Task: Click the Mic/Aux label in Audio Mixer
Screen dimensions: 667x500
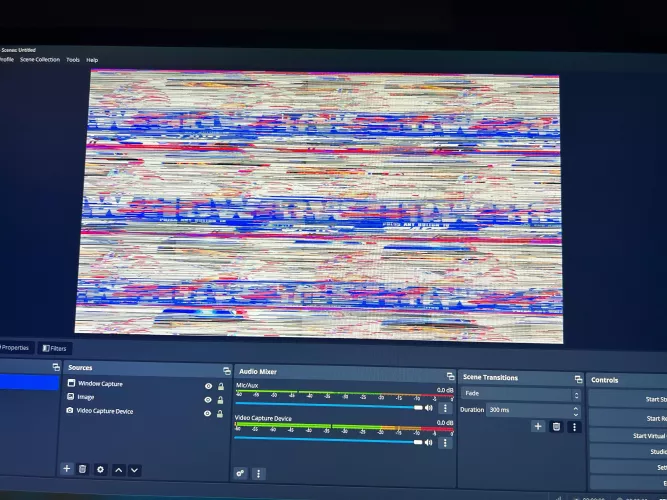Action: [247, 385]
